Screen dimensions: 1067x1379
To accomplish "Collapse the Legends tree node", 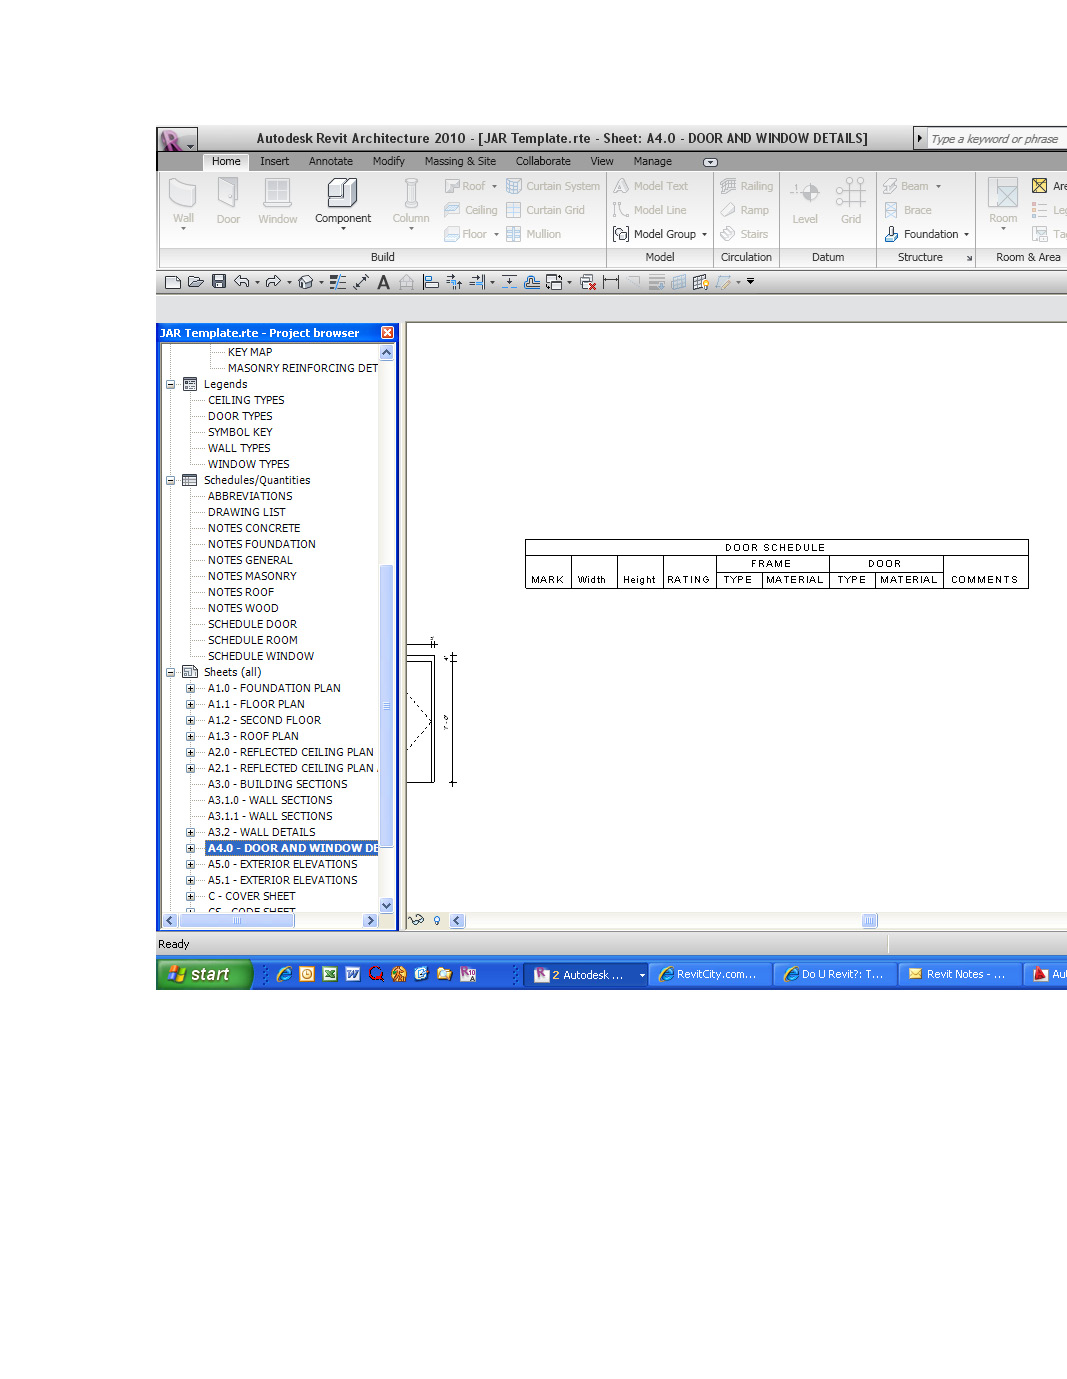I will point(170,384).
